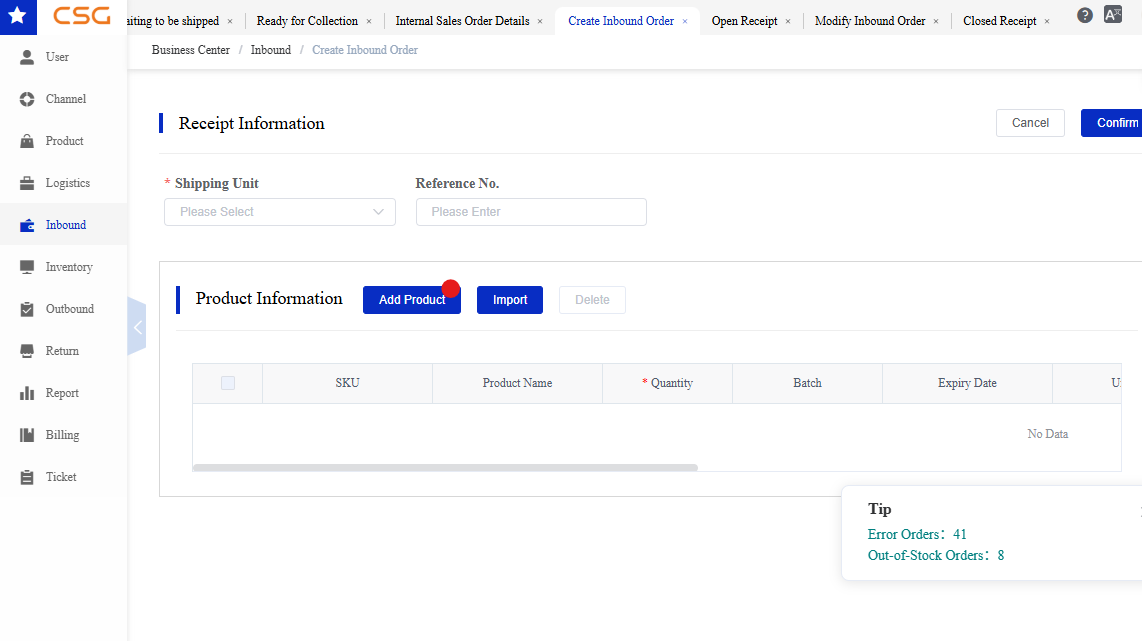Click the CSG logo text
Screen dimensions: 1142x641
click(82, 16)
